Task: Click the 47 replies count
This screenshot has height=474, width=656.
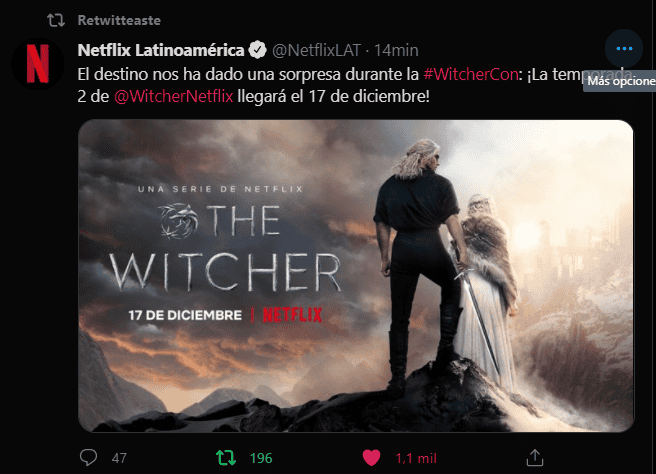Action: 119,458
